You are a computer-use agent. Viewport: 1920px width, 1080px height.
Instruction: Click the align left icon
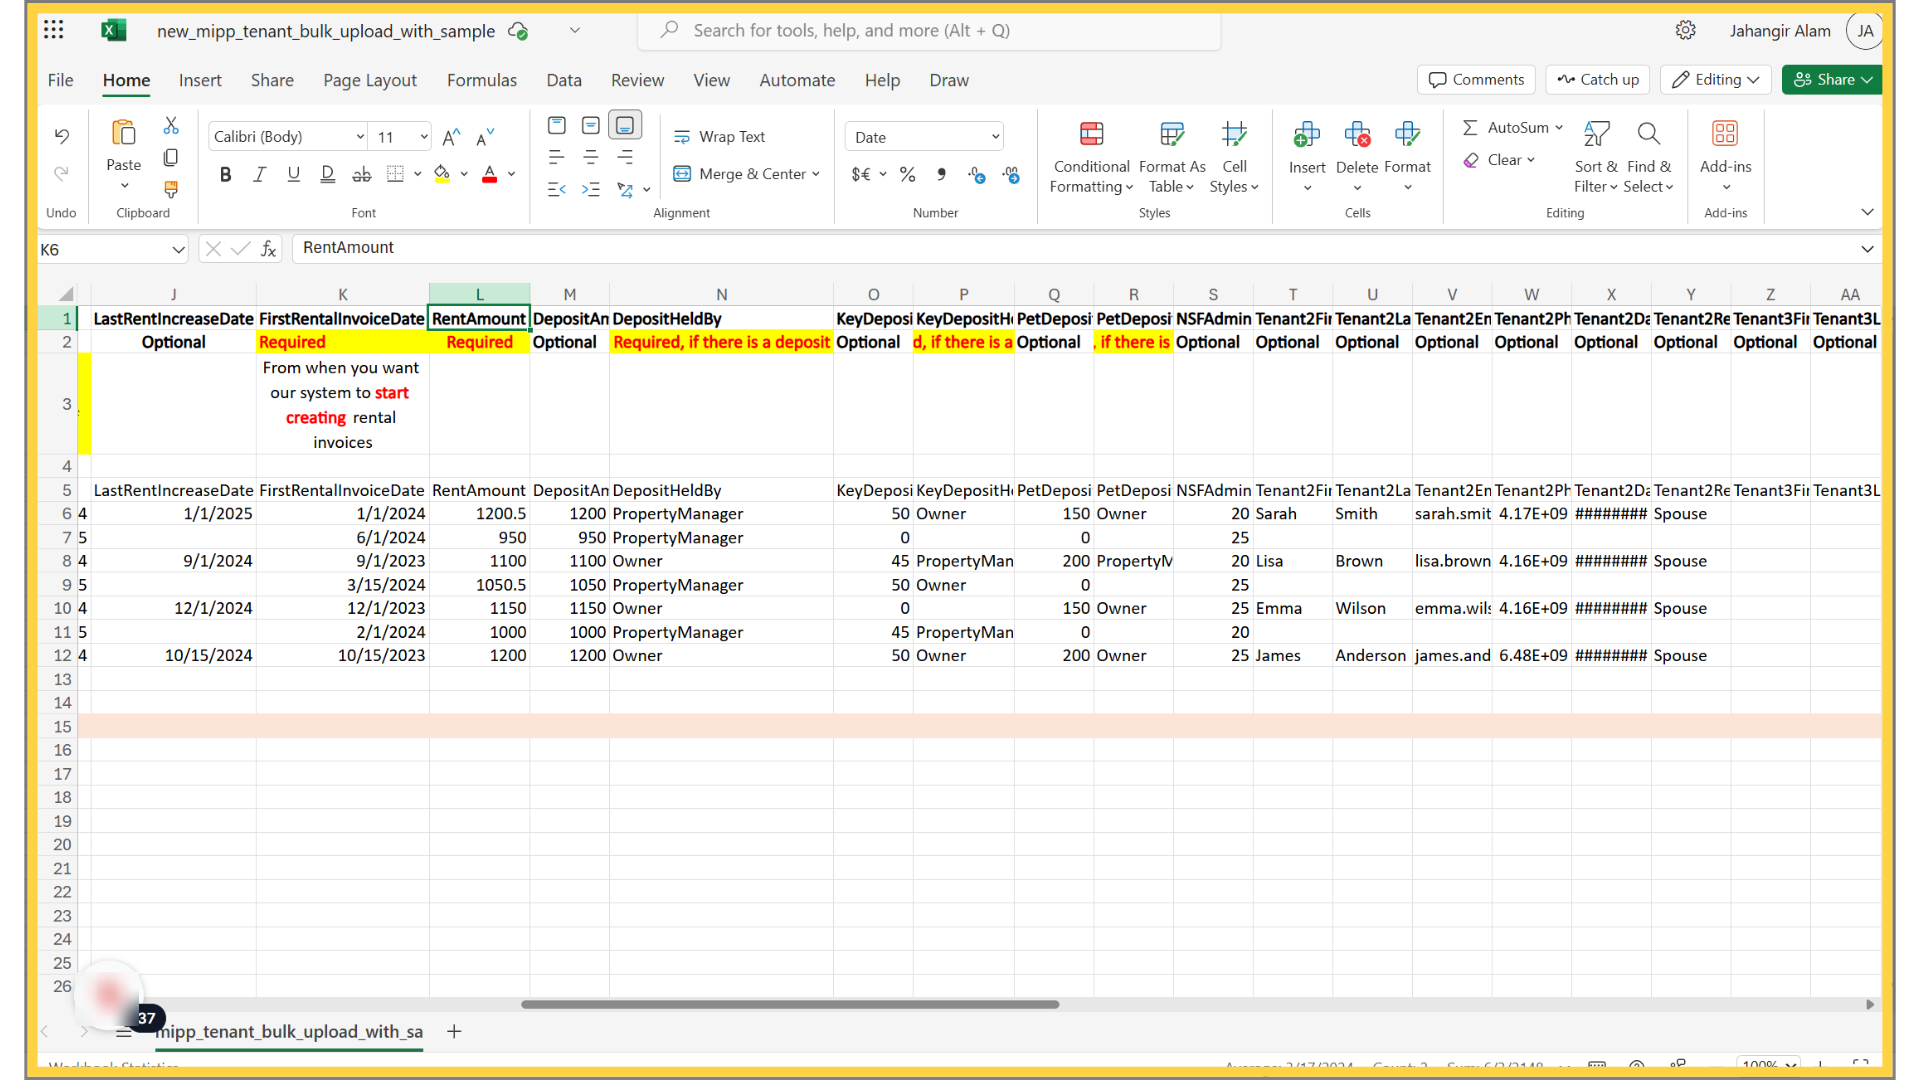[x=557, y=157]
